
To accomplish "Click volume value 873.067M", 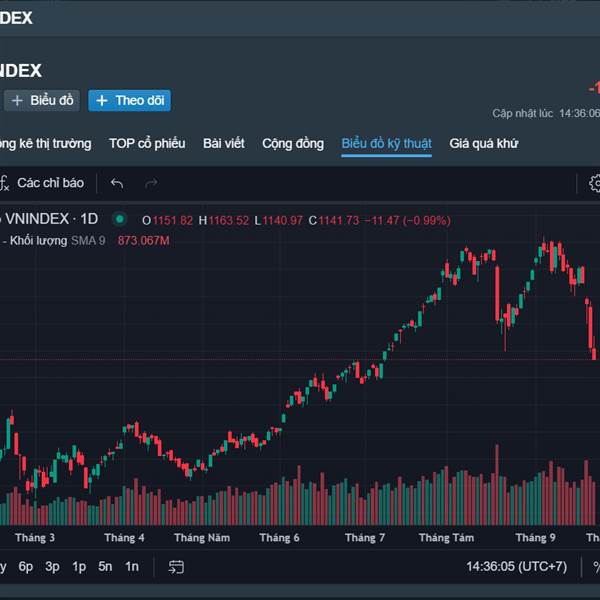I will [143, 241].
